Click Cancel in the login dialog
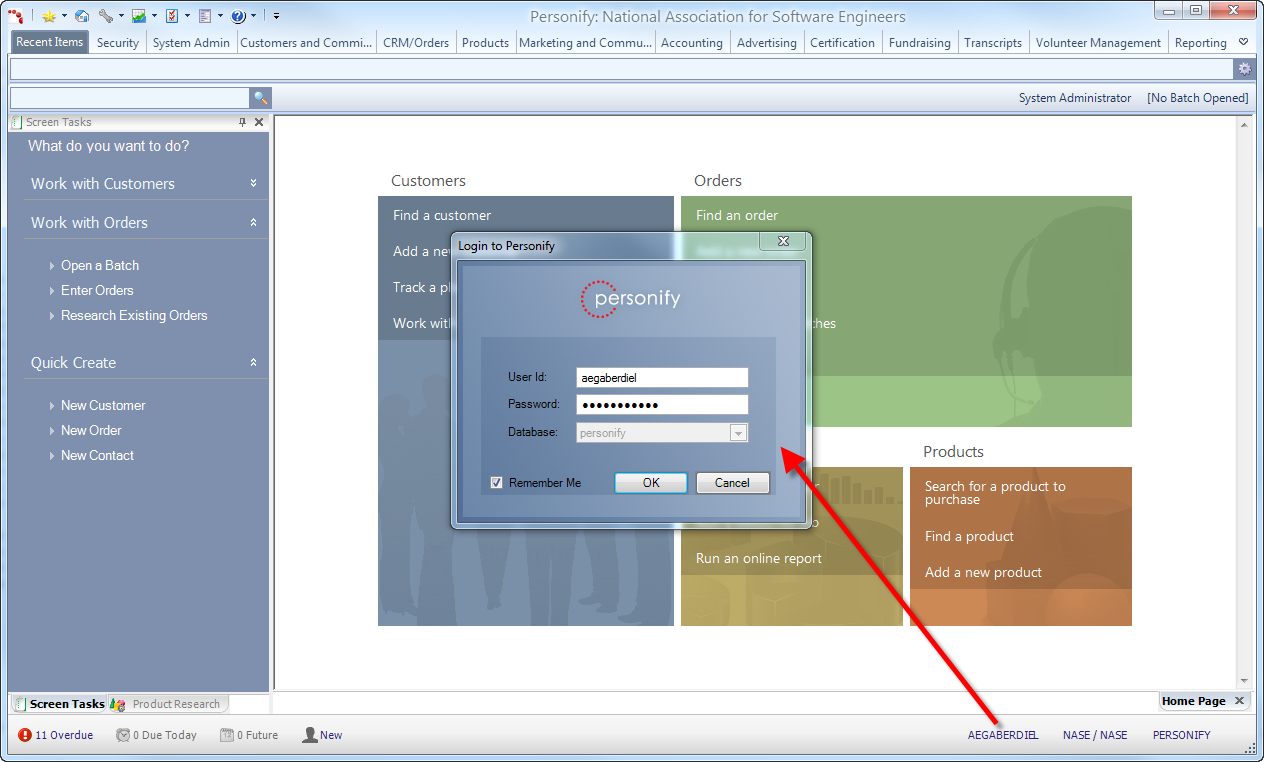 (732, 483)
